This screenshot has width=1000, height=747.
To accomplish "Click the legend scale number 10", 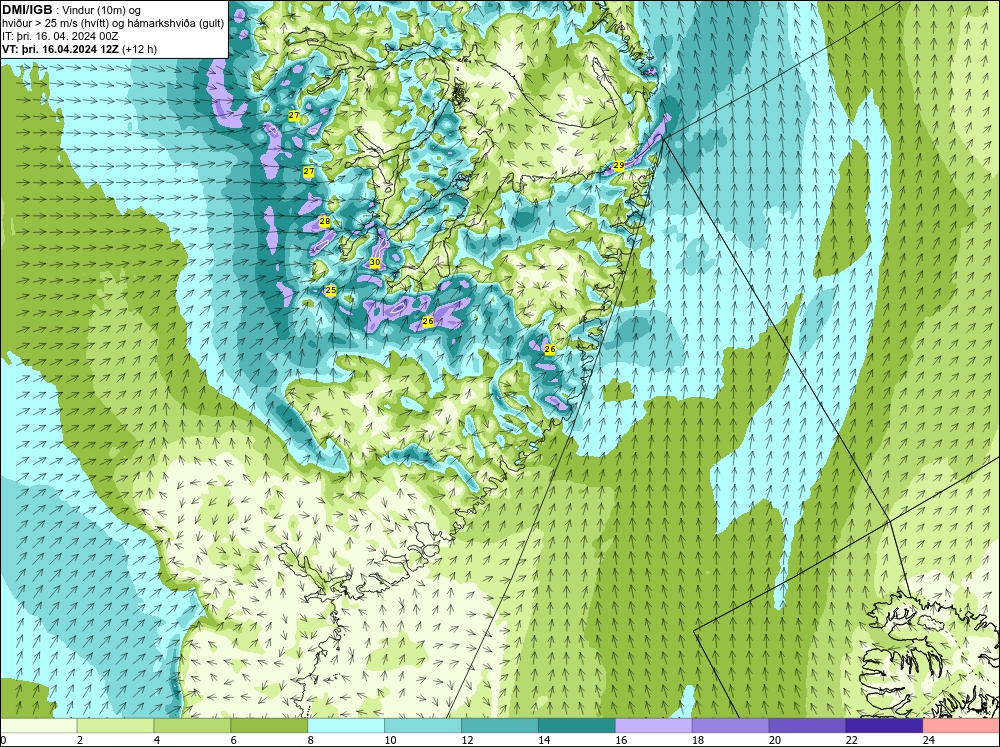I will pyautogui.click(x=390, y=740).
